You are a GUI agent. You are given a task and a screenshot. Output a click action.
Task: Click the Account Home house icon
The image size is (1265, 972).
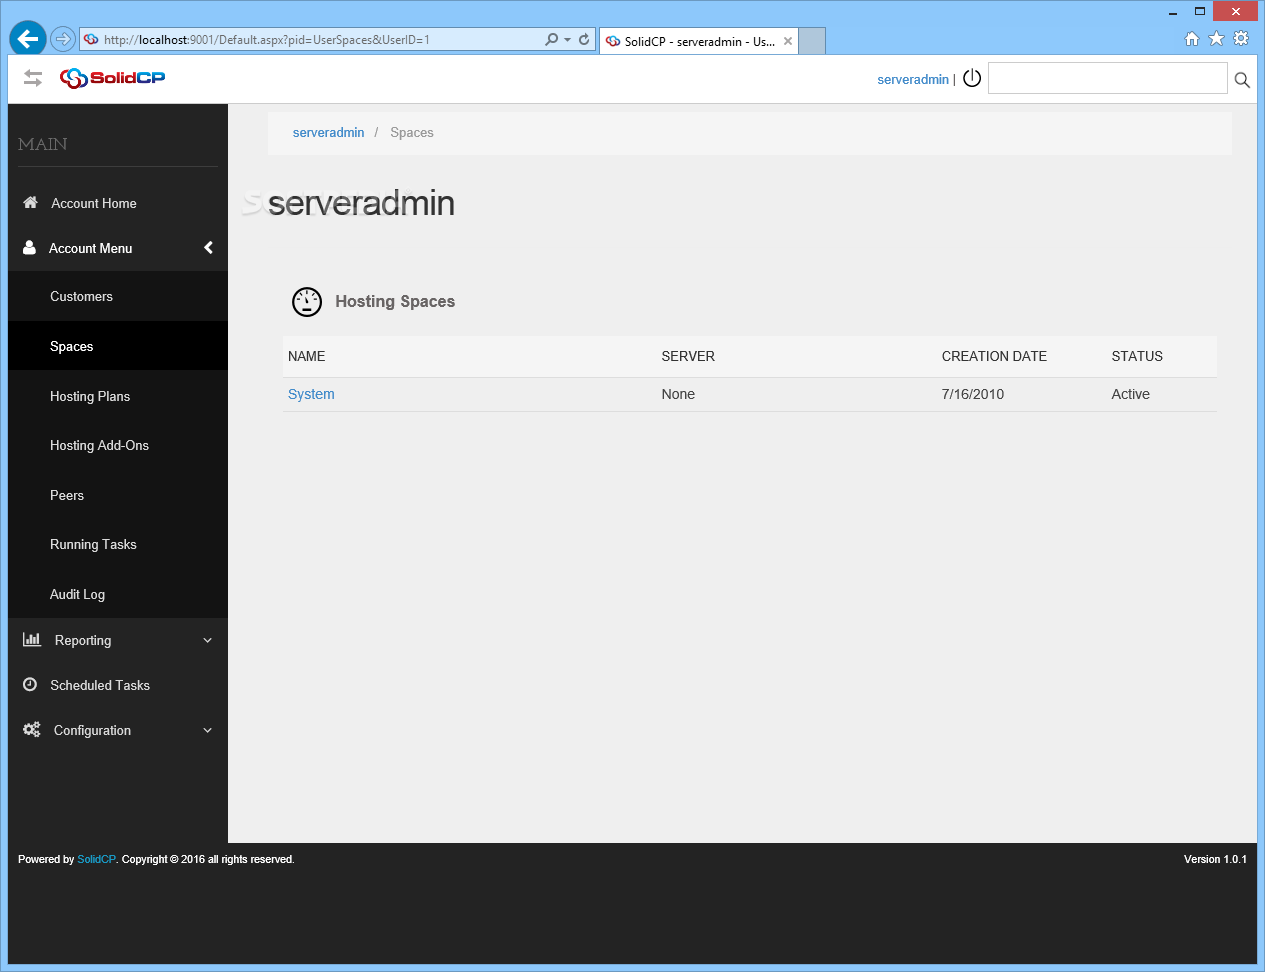point(30,202)
